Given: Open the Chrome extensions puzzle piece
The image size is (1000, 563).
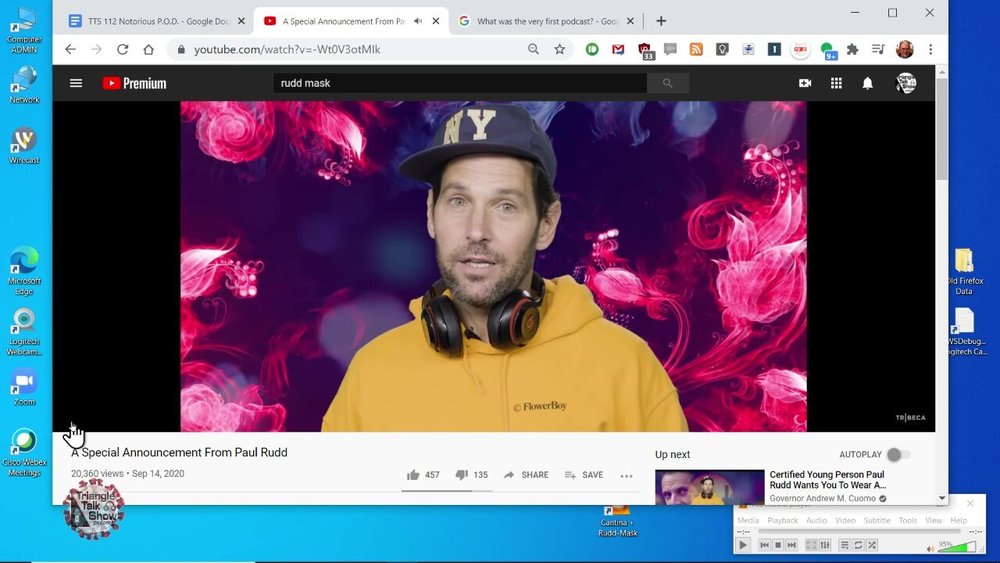Looking at the screenshot, I should coord(852,49).
